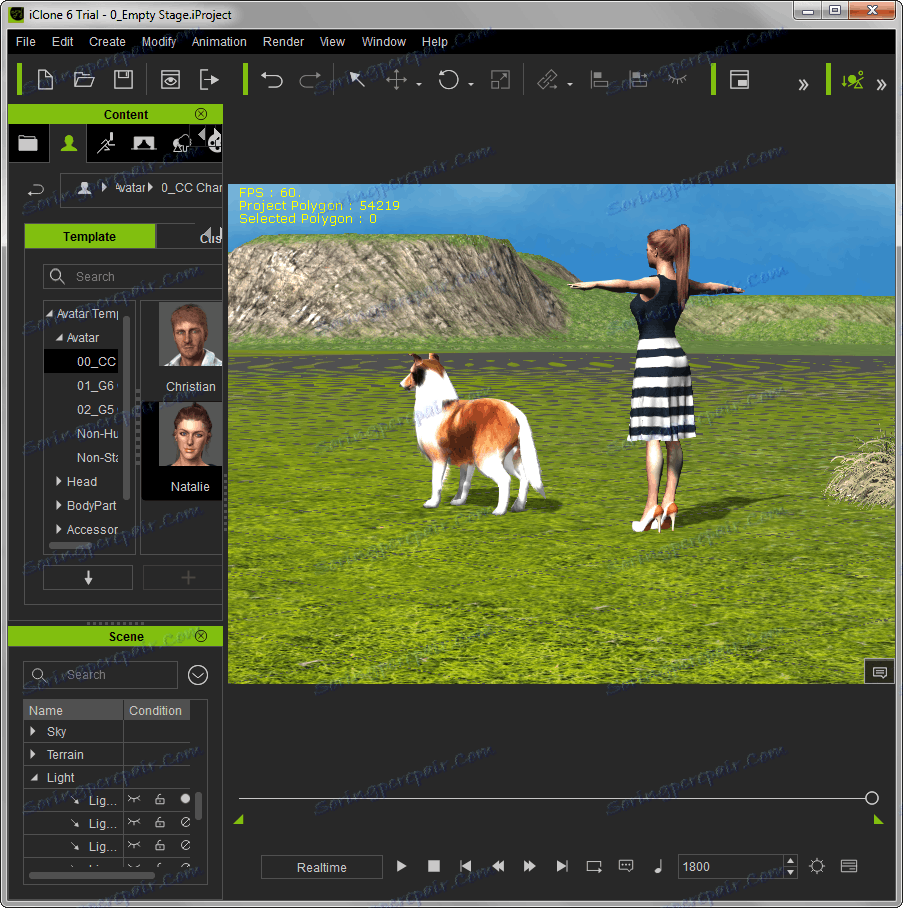The image size is (903, 908).
Task: Toggle the lock on the first light row
Action: tap(160, 800)
